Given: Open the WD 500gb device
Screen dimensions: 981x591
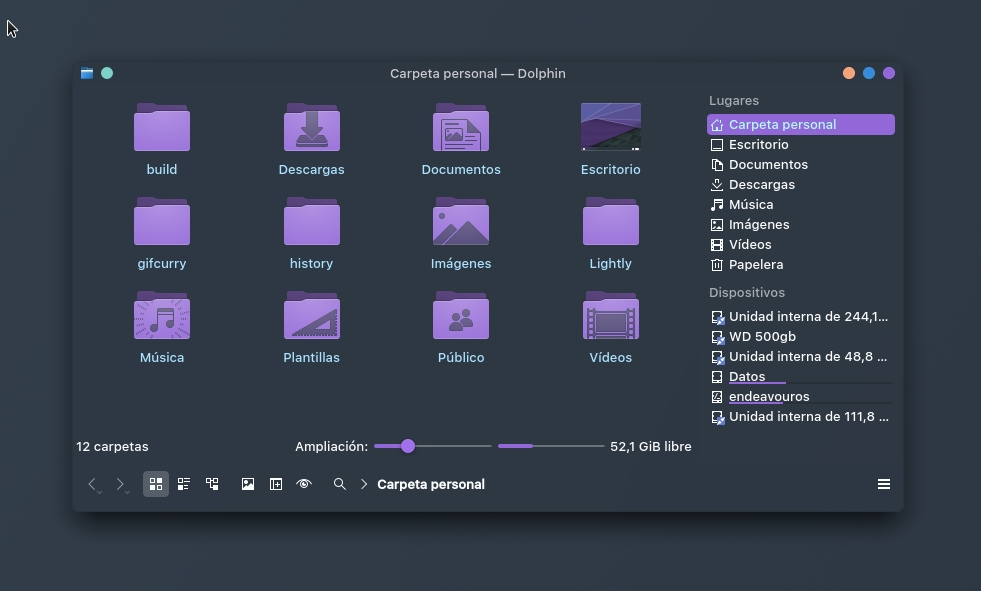Looking at the screenshot, I should coord(801,336).
